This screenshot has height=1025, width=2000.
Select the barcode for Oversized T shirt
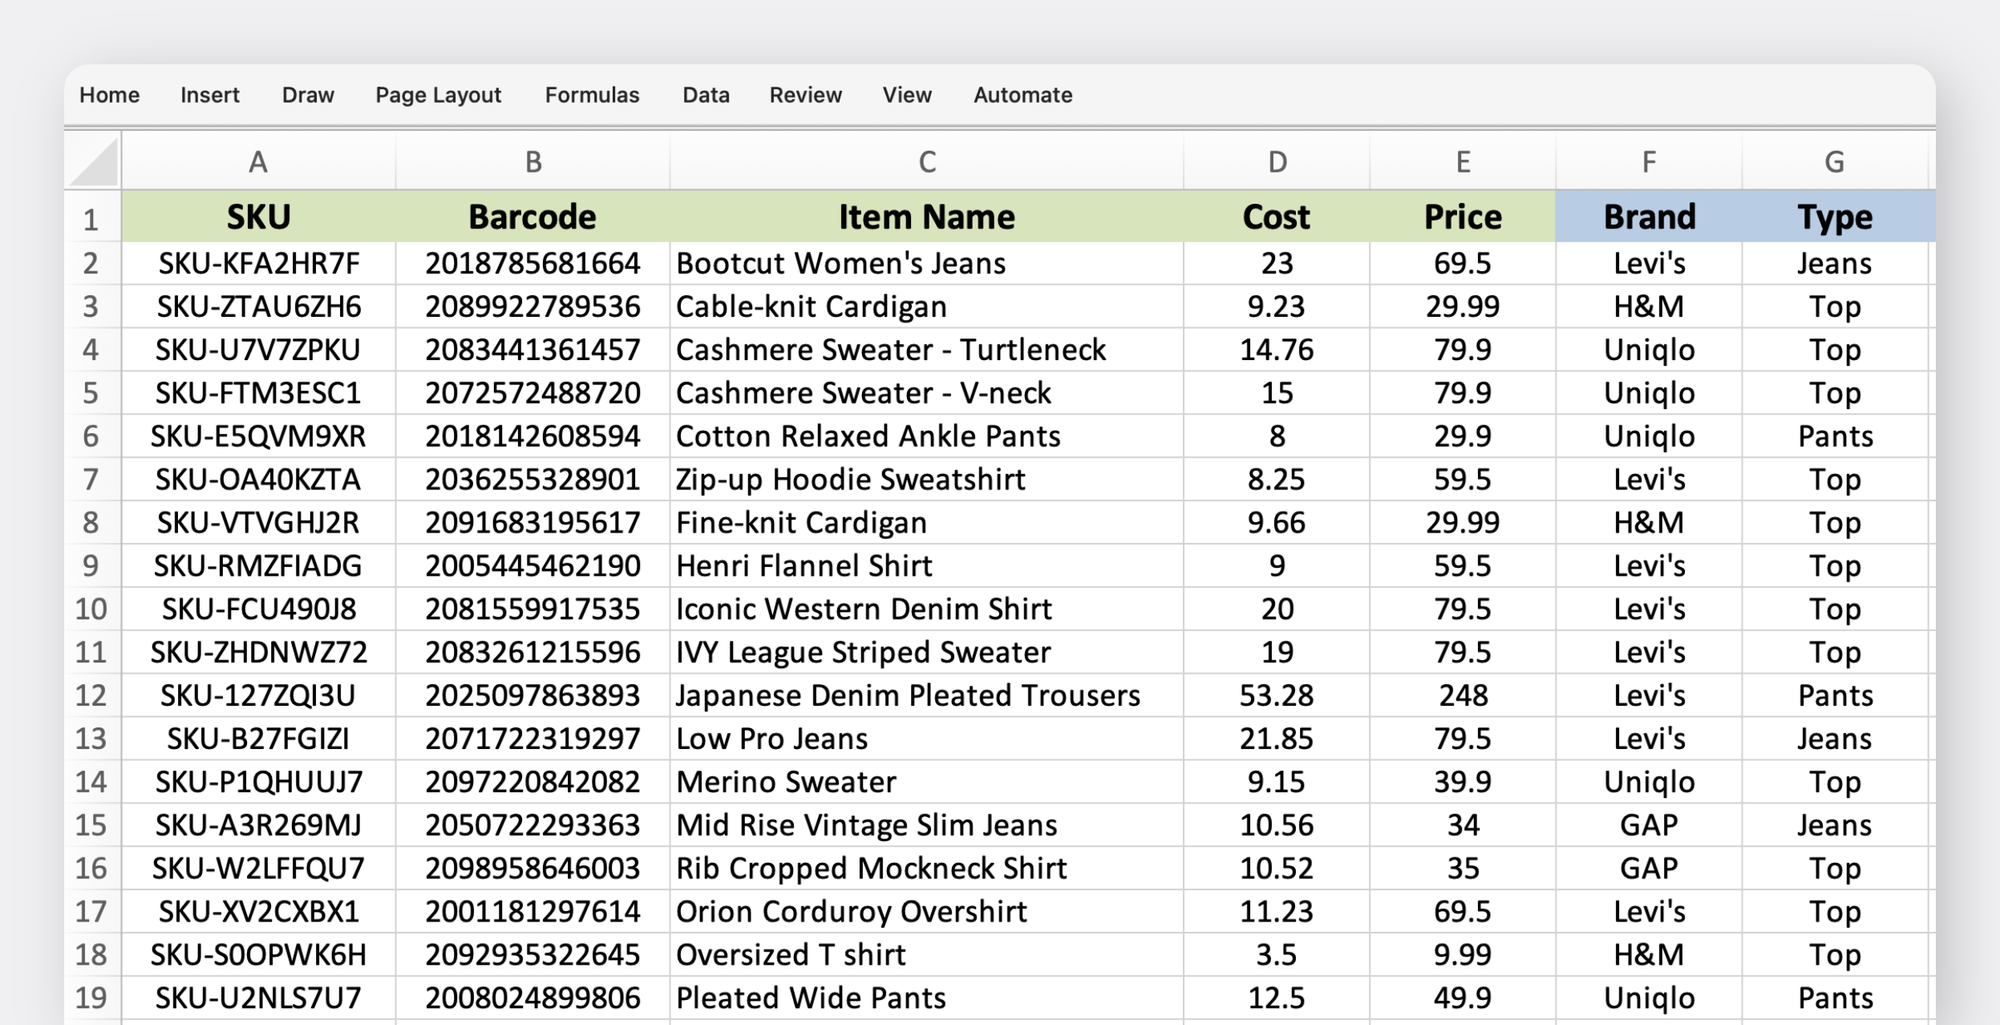point(533,954)
